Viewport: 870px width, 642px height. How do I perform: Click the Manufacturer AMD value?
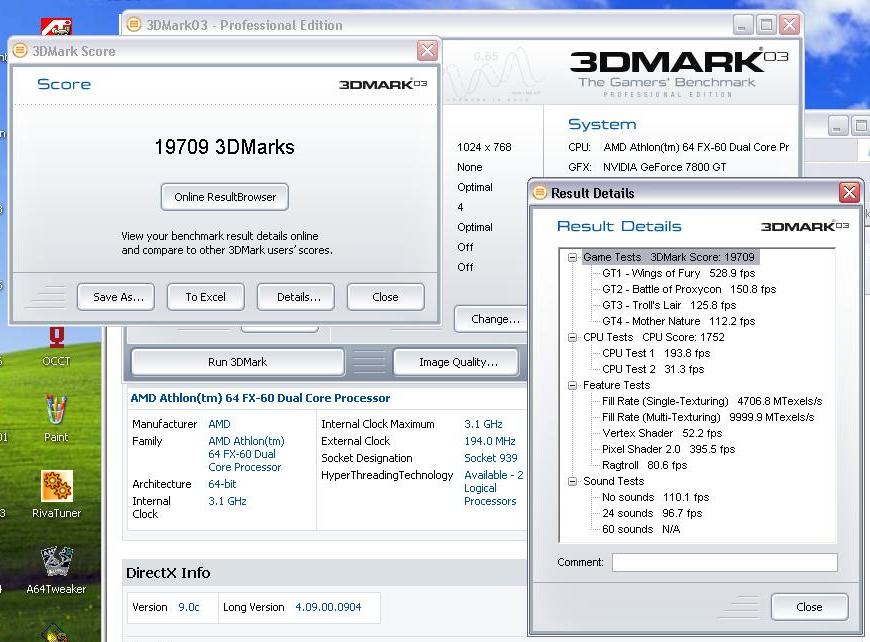[219, 424]
